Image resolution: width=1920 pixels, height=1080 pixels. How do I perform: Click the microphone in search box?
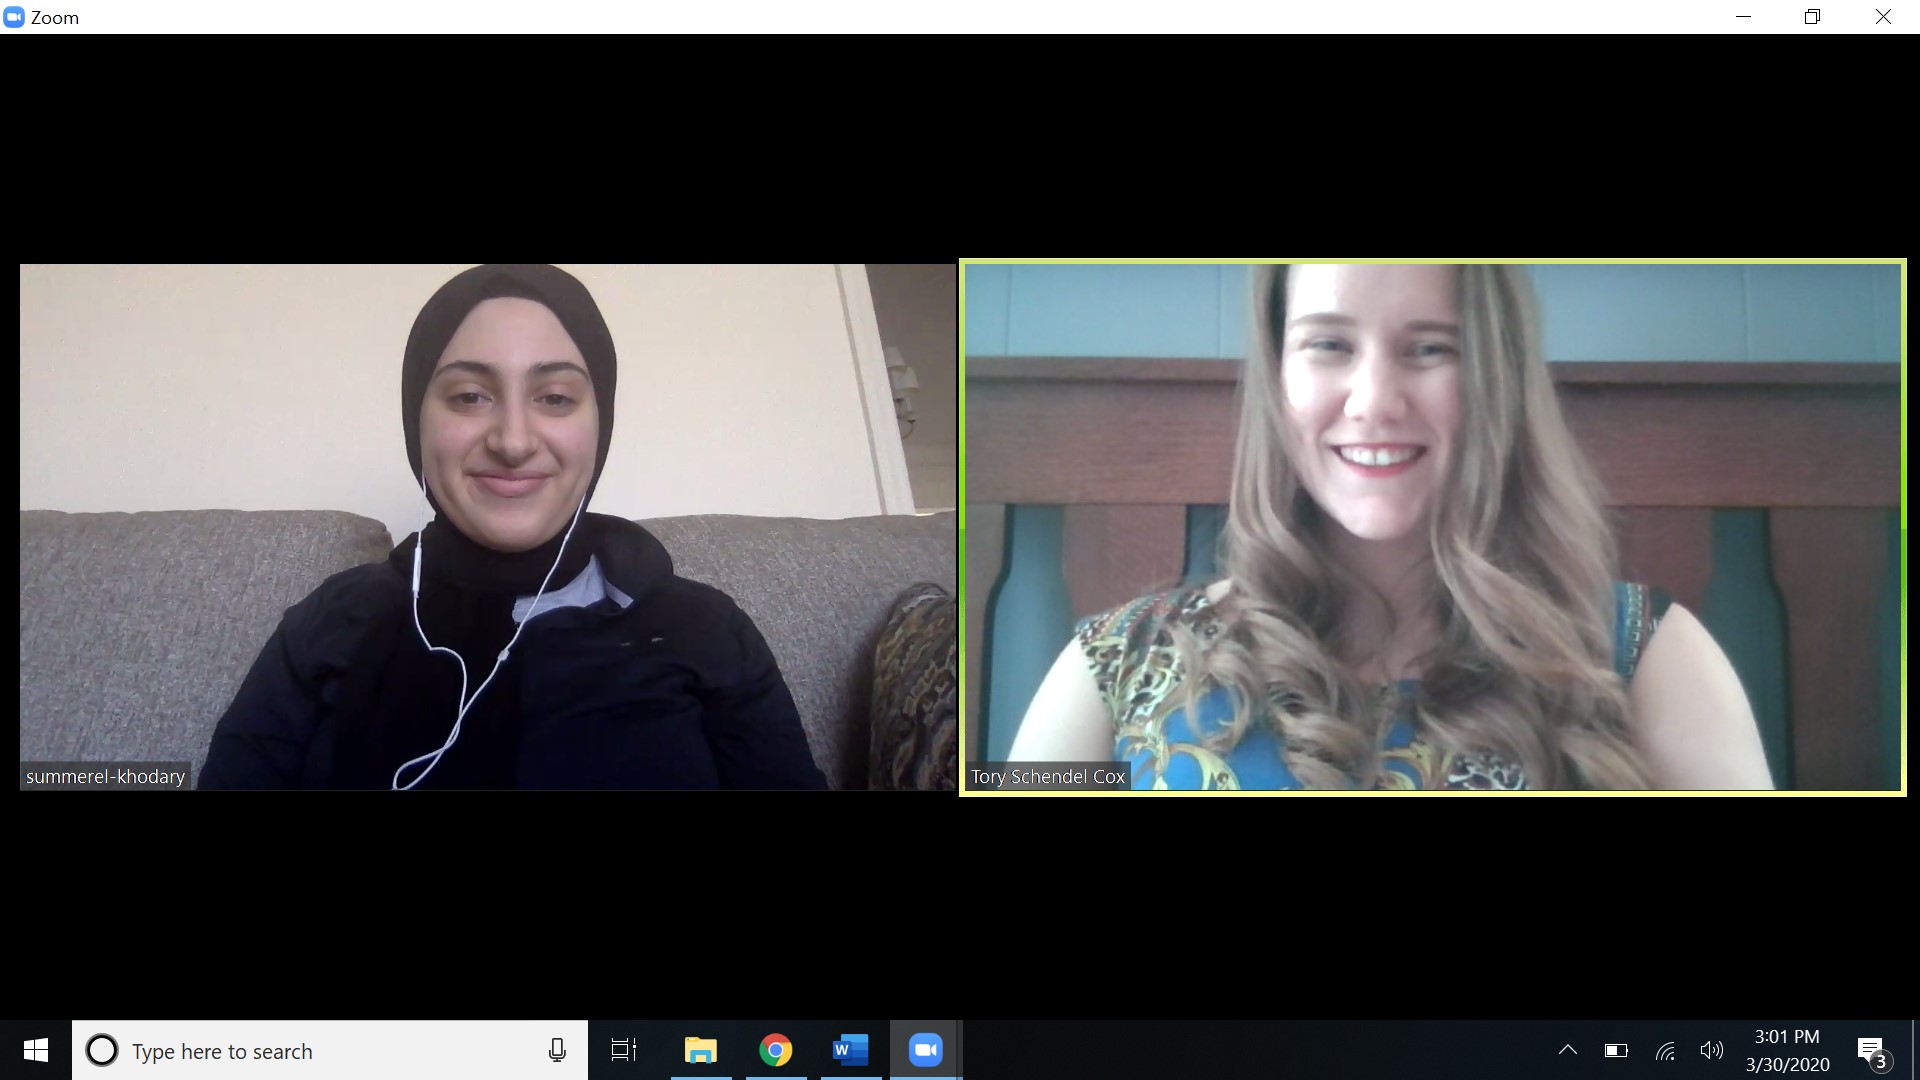[557, 1050]
